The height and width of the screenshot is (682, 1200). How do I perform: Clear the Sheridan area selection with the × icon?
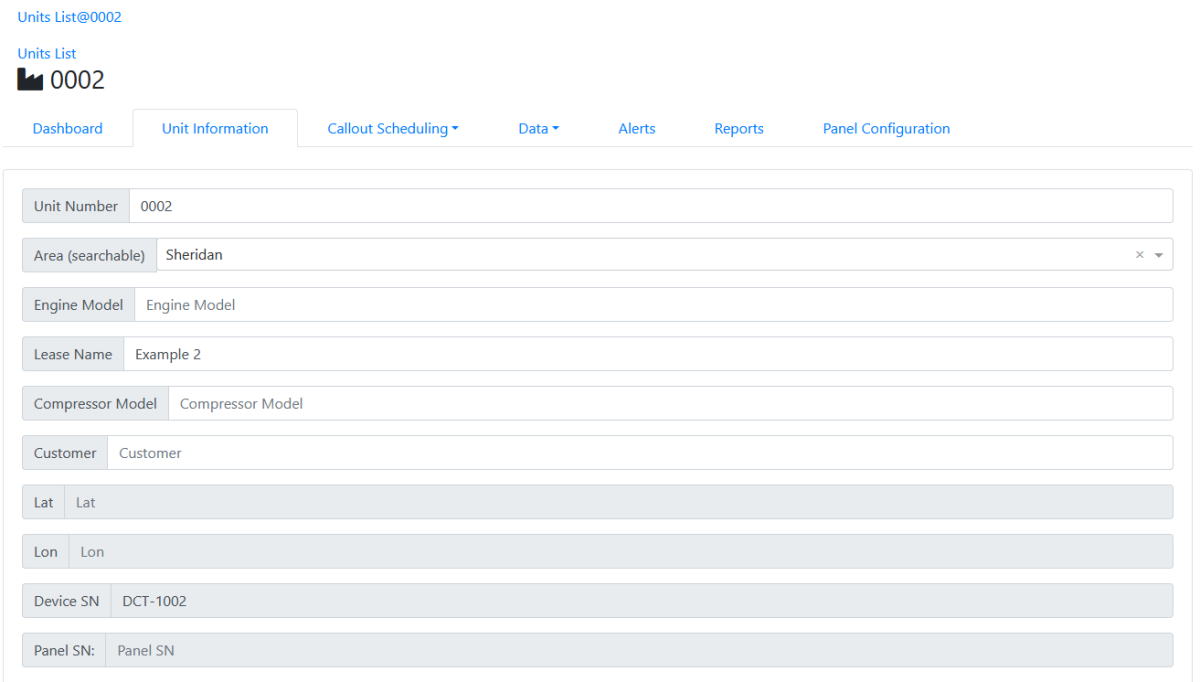(x=1139, y=255)
